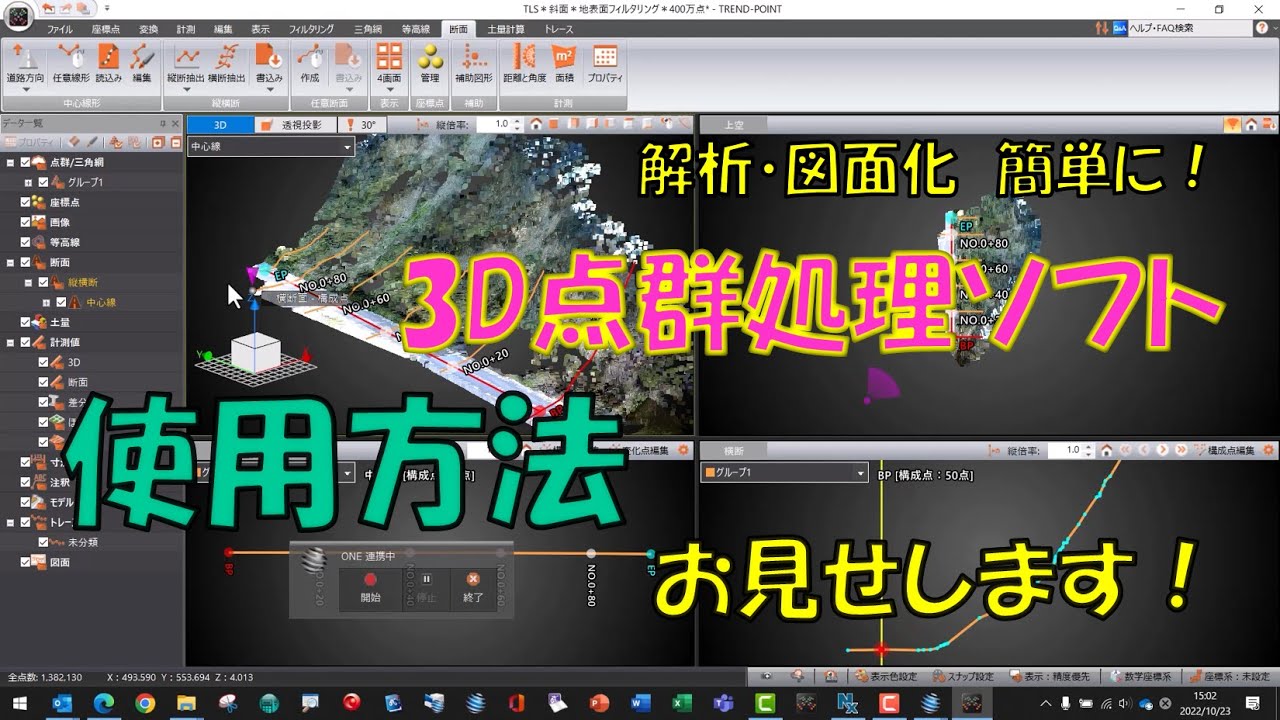Screen dimensions: 1280x720
Task: Open Google Chrome from the taskbar
Action: coord(144,703)
